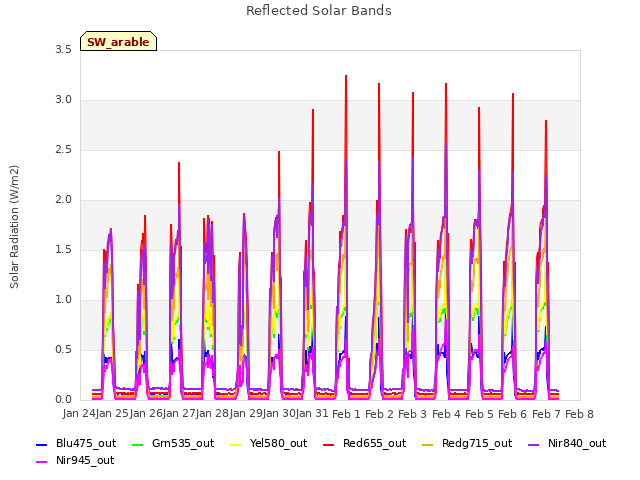Click the 2.5 y-axis tick label

[63, 150]
